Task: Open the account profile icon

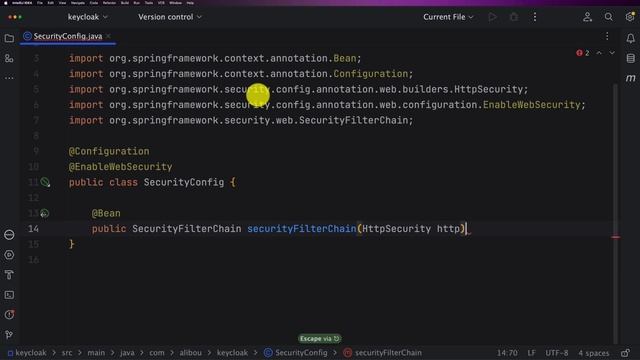Action: click(587, 17)
